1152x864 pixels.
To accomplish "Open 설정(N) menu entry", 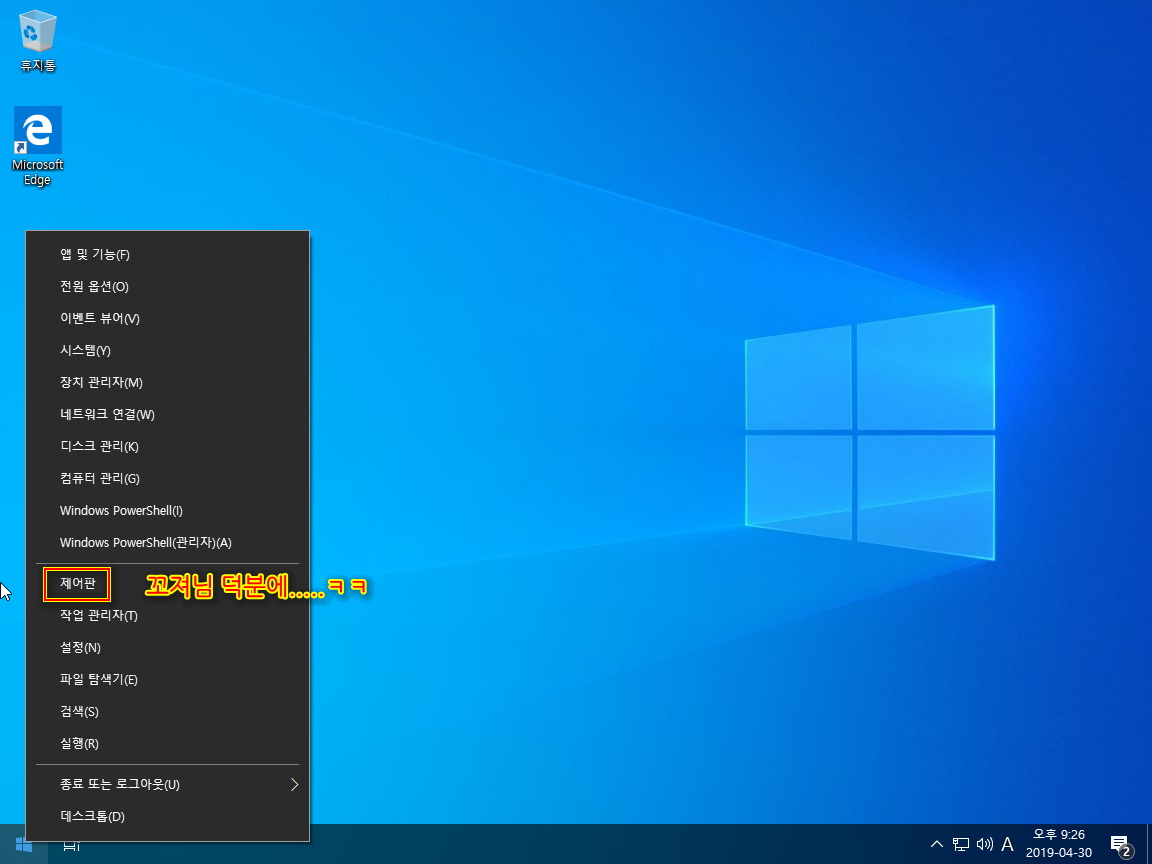I will (168, 647).
